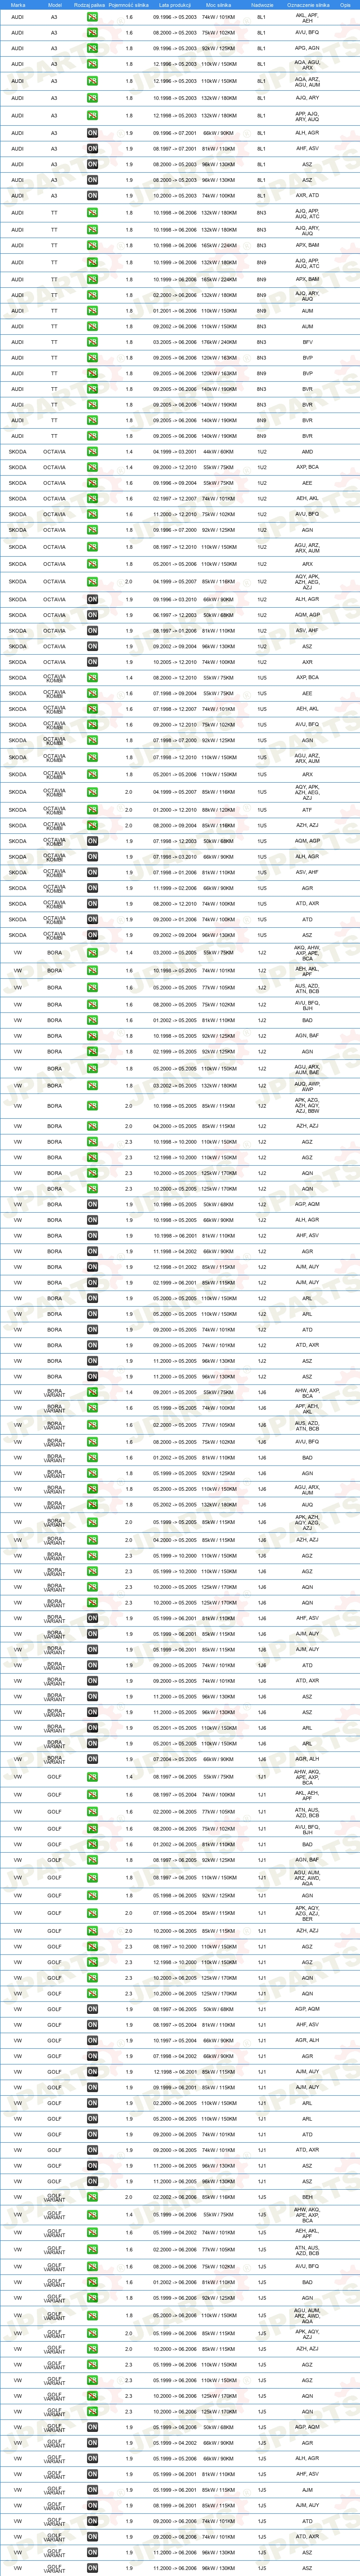
Task: Click the Rodzaj paliwa column header
Action: point(89,5)
